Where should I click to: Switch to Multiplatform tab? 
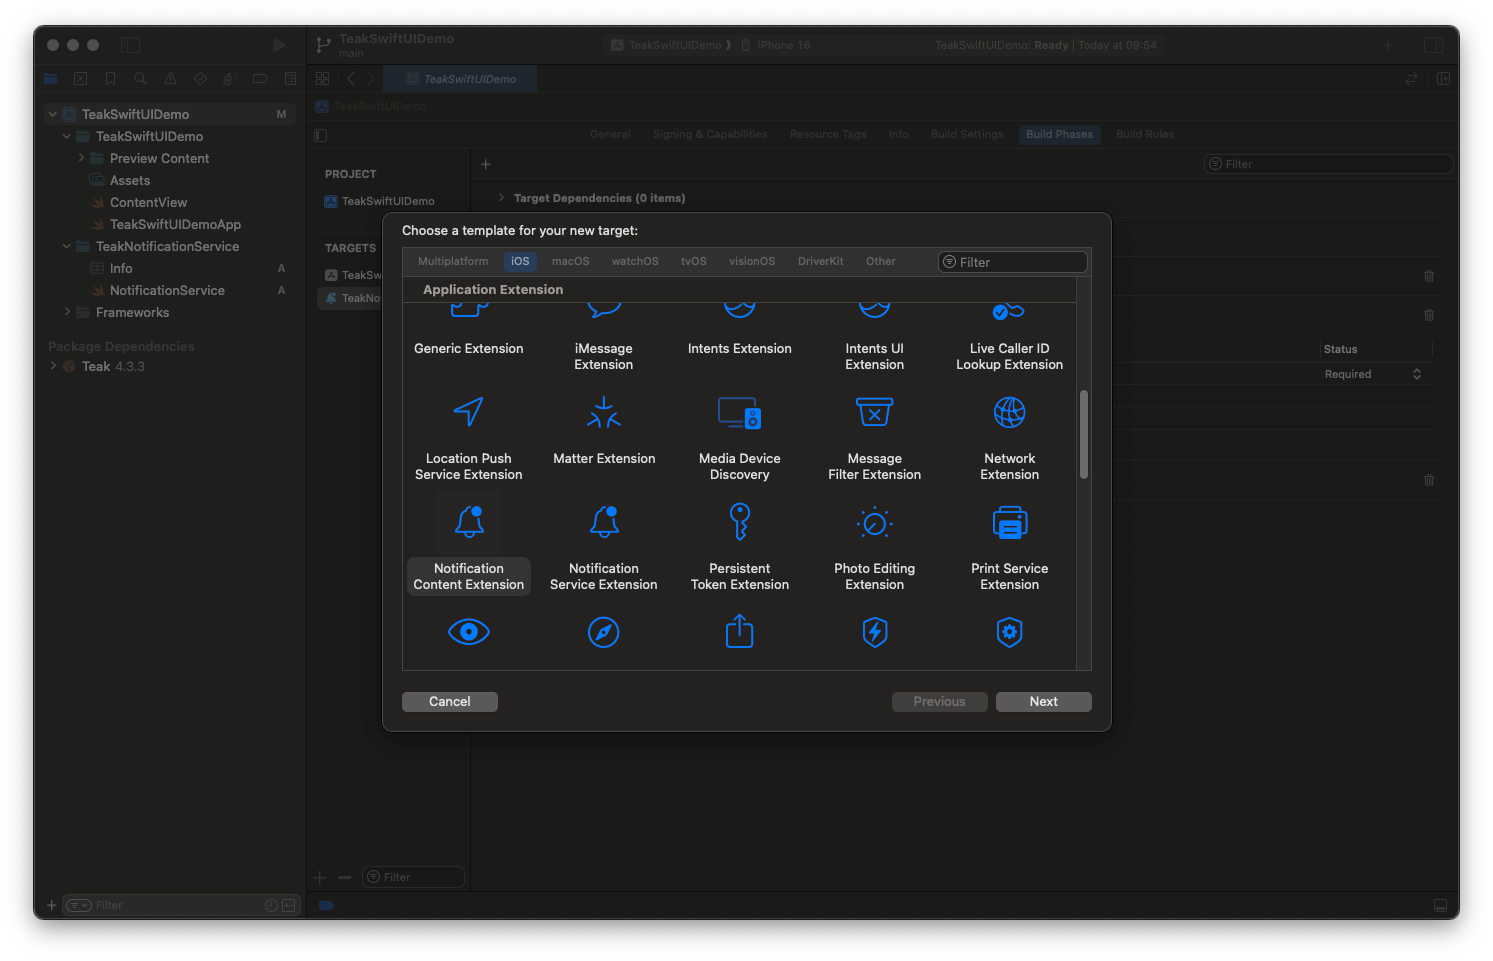click(x=453, y=261)
